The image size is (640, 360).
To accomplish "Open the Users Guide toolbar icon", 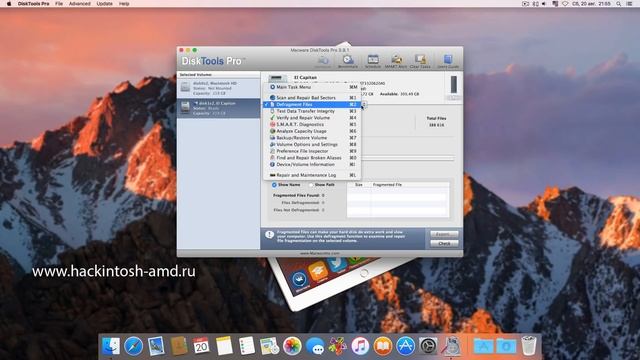I will [x=448, y=61].
